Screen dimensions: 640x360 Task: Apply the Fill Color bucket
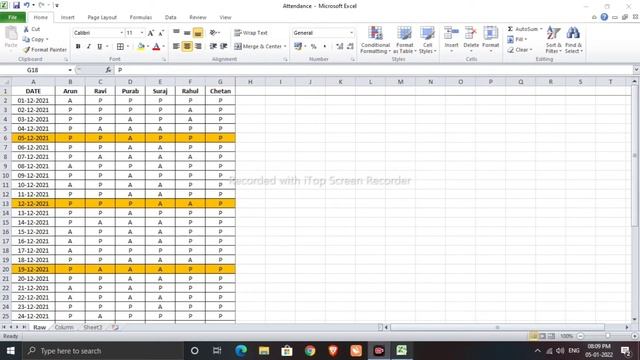pyautogui.click(x=141, y=47)
